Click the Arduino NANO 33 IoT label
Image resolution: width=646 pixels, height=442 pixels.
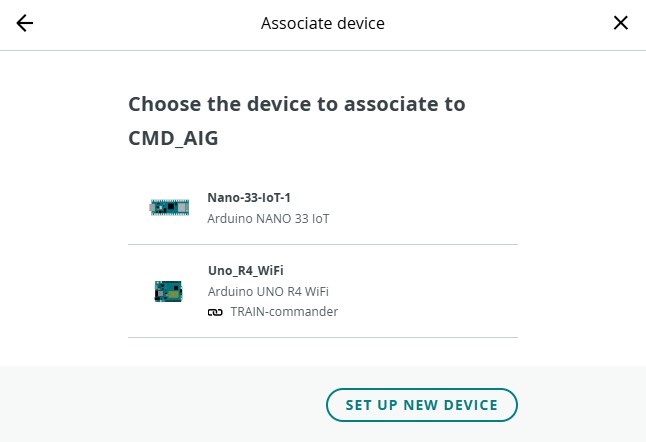coord(268,217)
